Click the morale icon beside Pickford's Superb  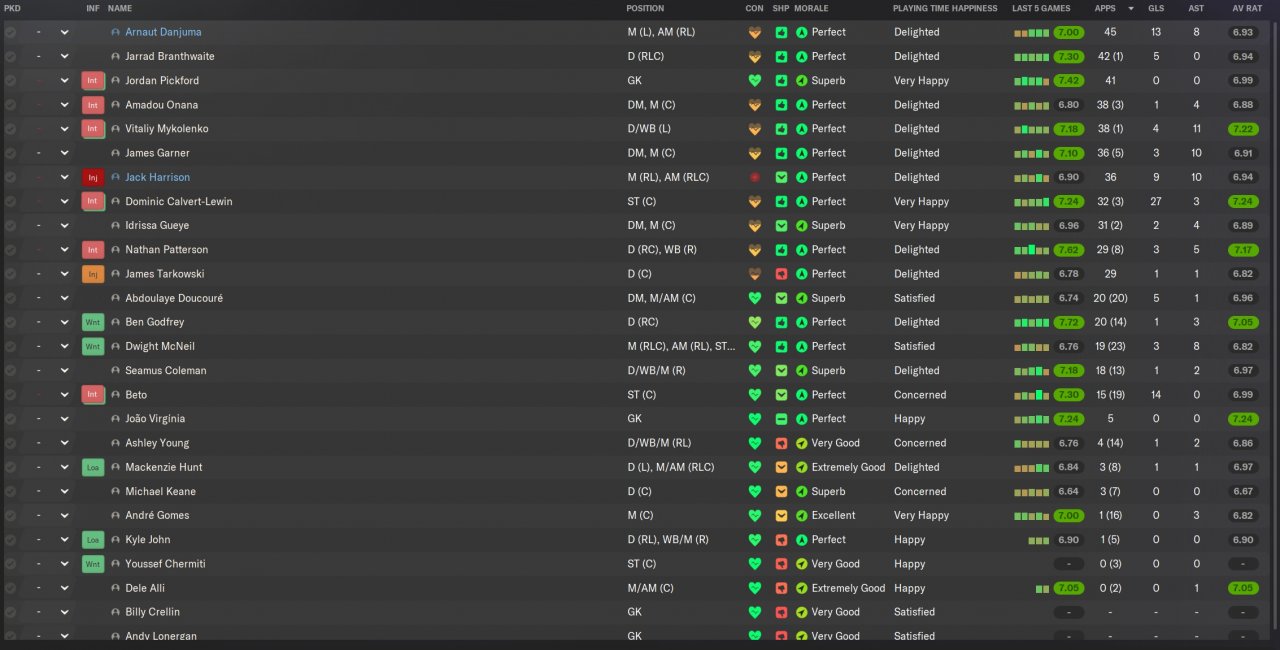pyautogui.click(x=802, y=80)
